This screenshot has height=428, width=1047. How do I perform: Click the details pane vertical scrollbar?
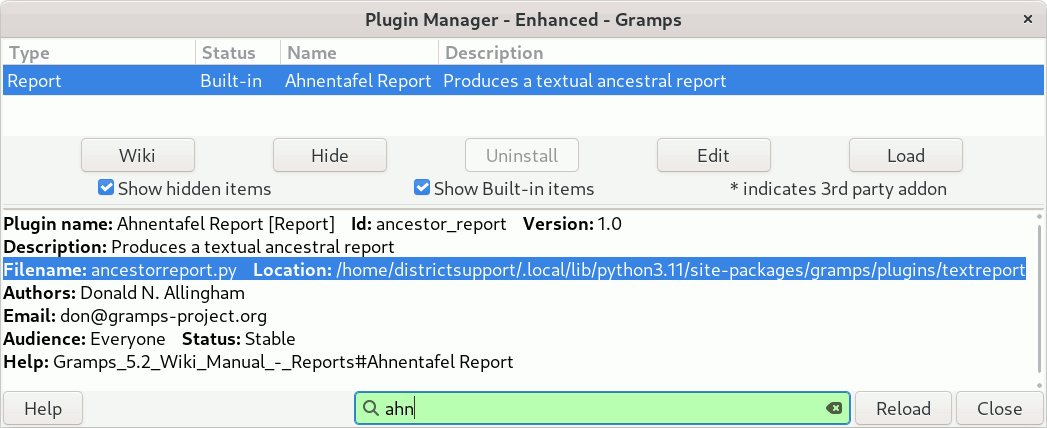click(x=1040, y=300)
